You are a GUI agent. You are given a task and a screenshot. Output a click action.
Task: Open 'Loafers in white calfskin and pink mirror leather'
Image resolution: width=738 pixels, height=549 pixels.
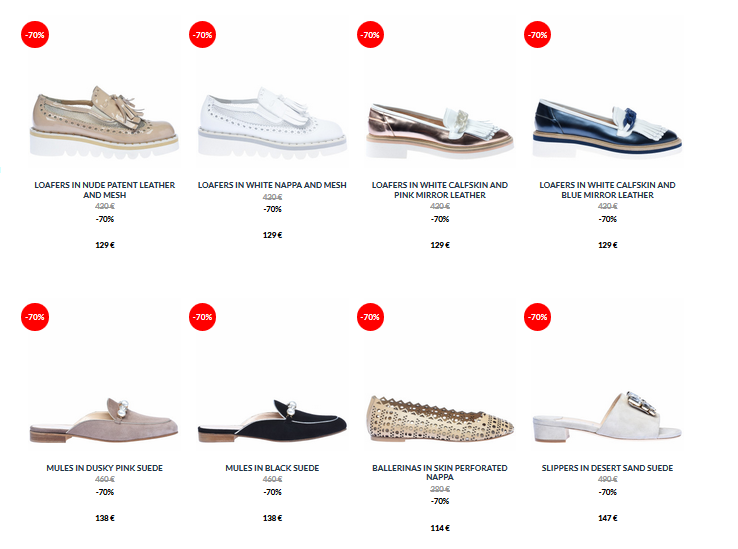pyautogui.click(x=440, y=190)
